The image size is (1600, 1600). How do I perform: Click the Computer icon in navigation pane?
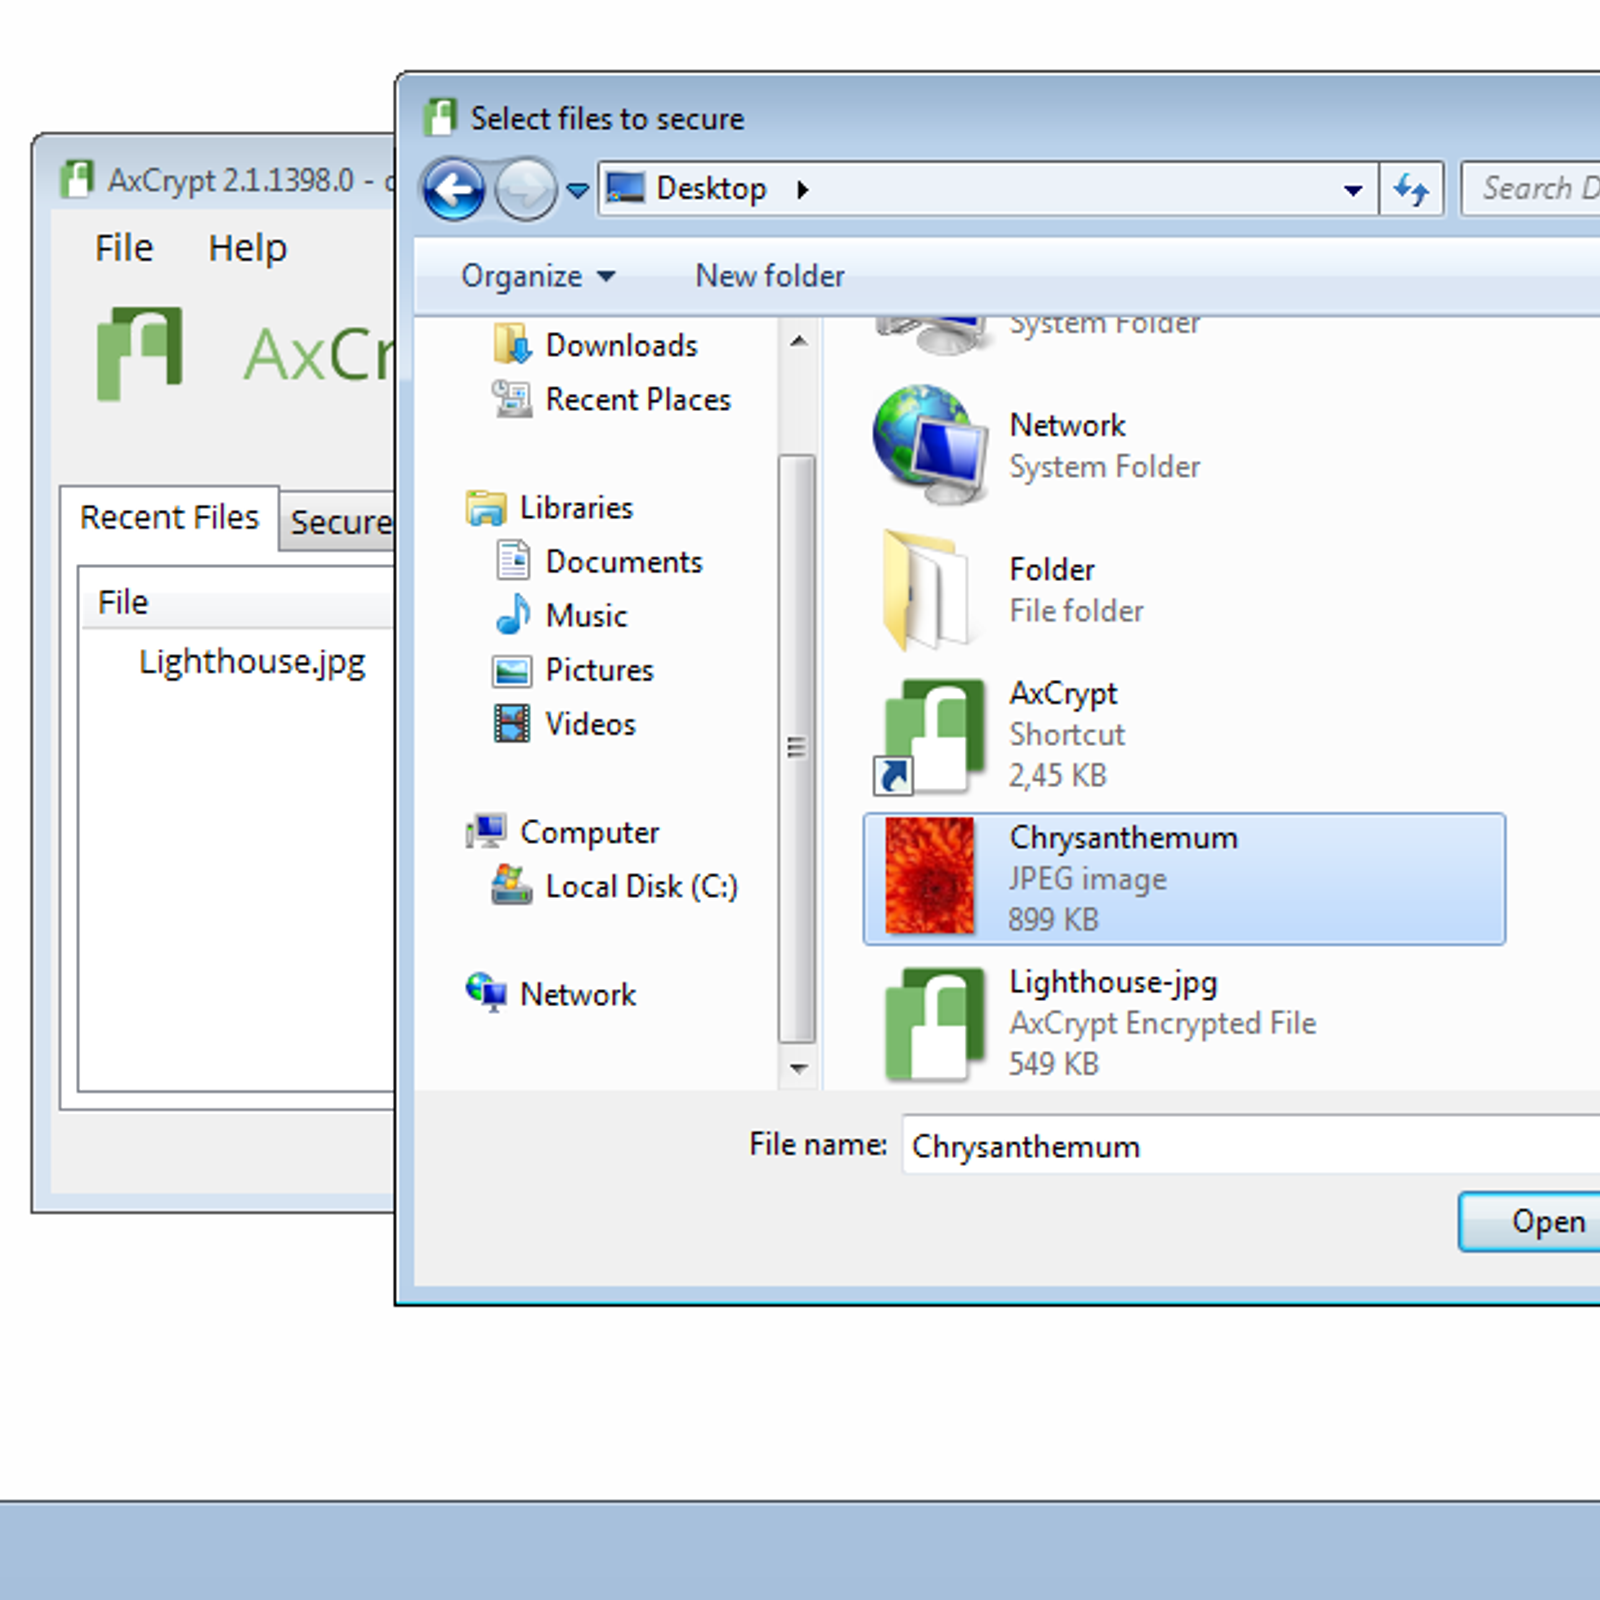pos(486,830)
